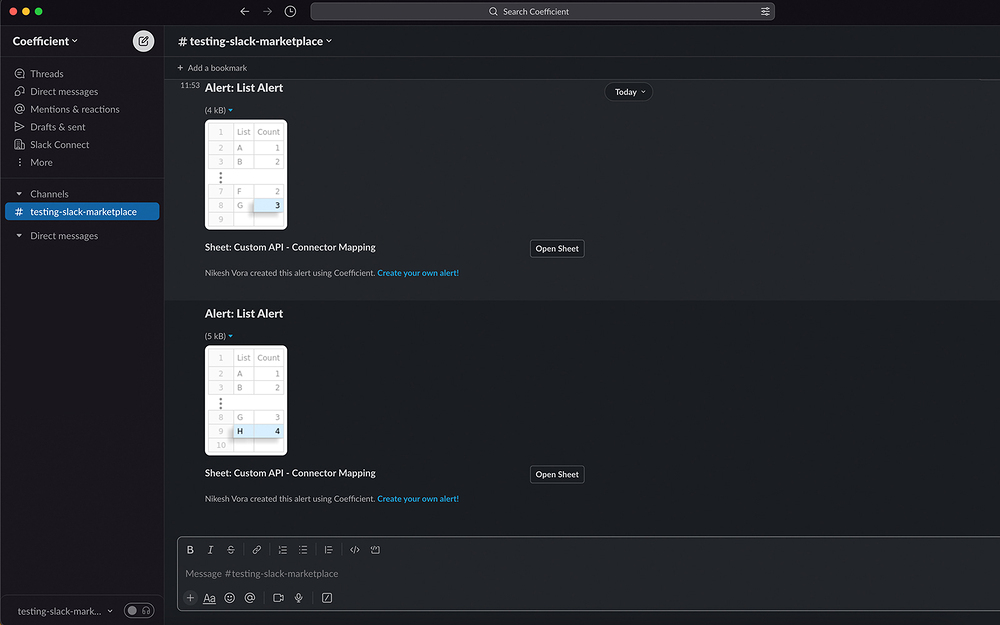Image resolution: width=1000 pixels, height=625 pixels.
Task: Insert a link in the message
Action: tap(256, 550)
